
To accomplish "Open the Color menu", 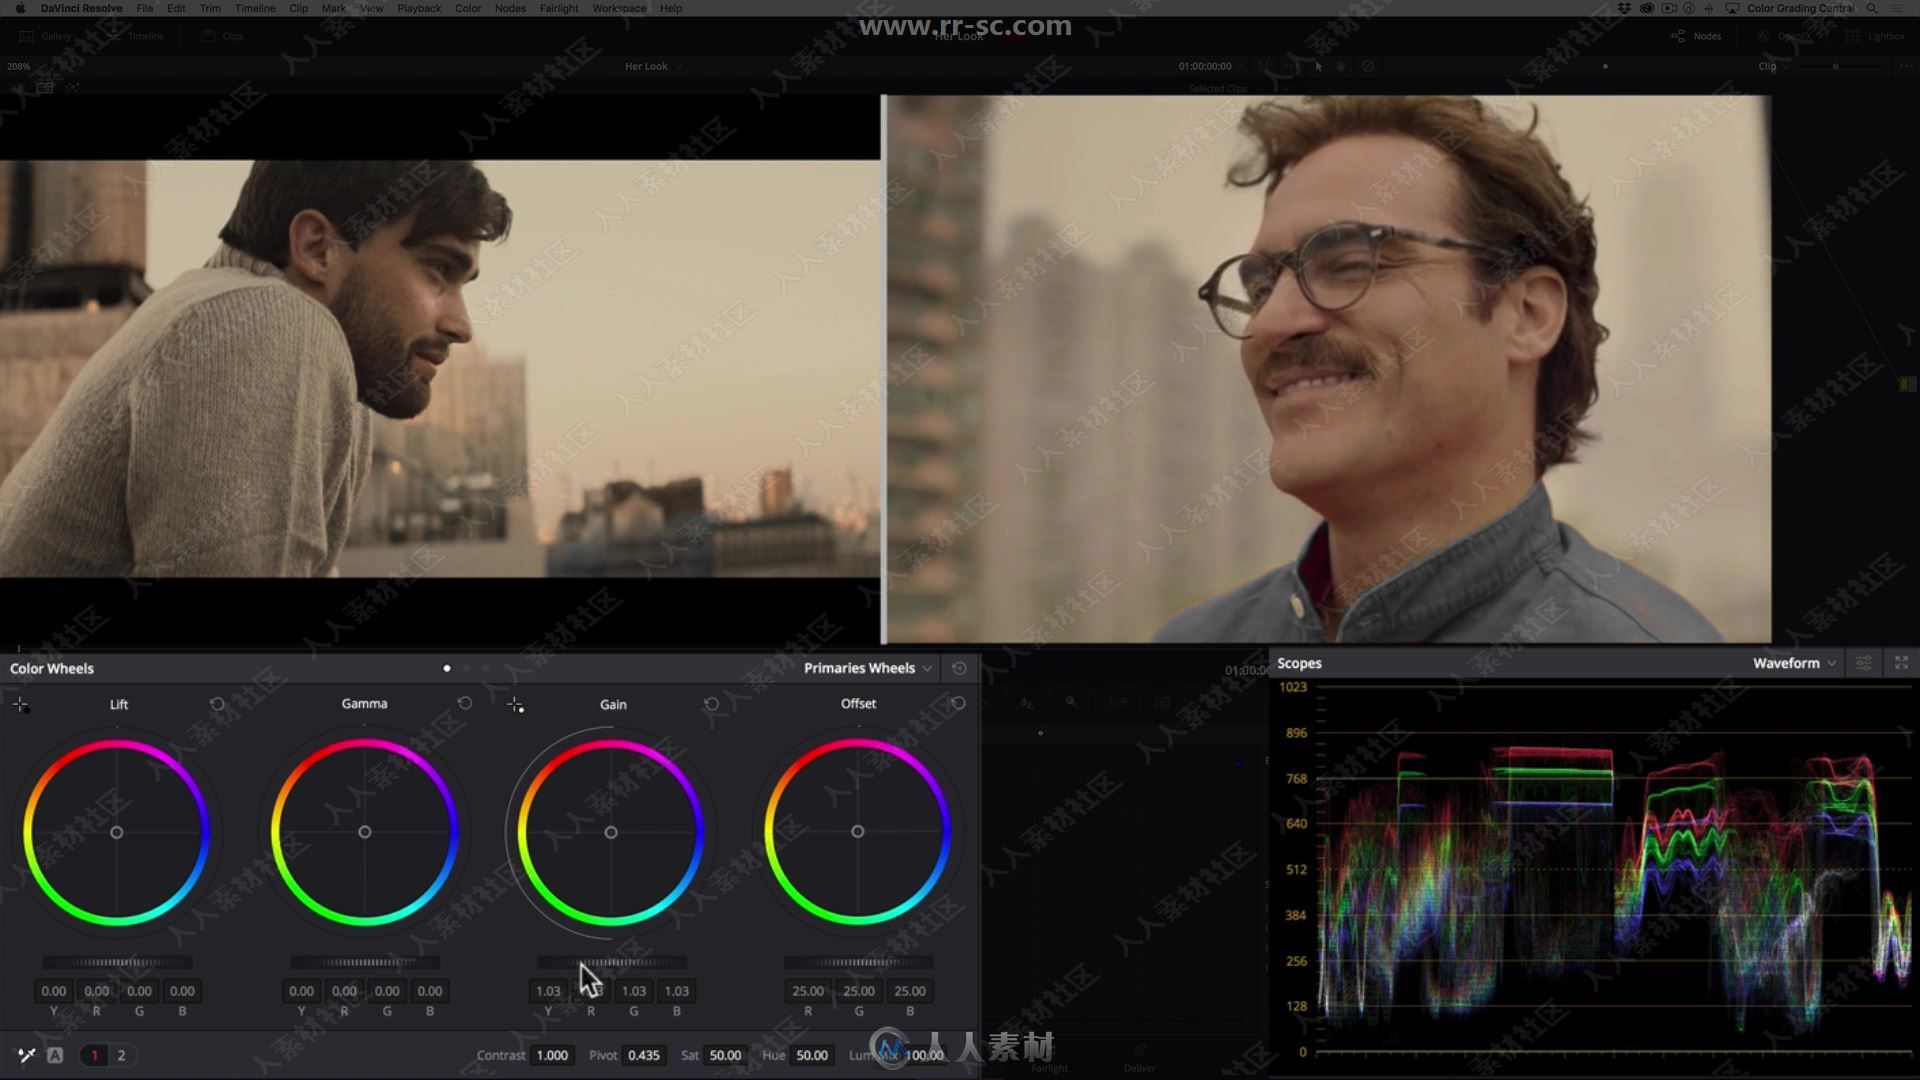I will point(468,8).
